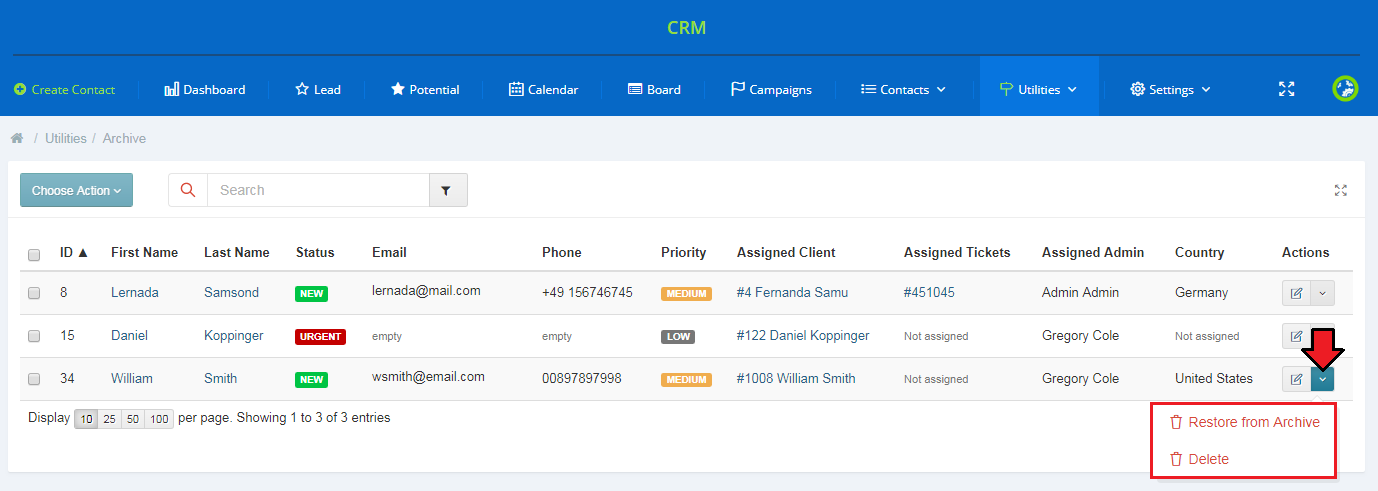Click the URGENT status badge
This screenshot has height=491, width=1378.
pos(320,337)
